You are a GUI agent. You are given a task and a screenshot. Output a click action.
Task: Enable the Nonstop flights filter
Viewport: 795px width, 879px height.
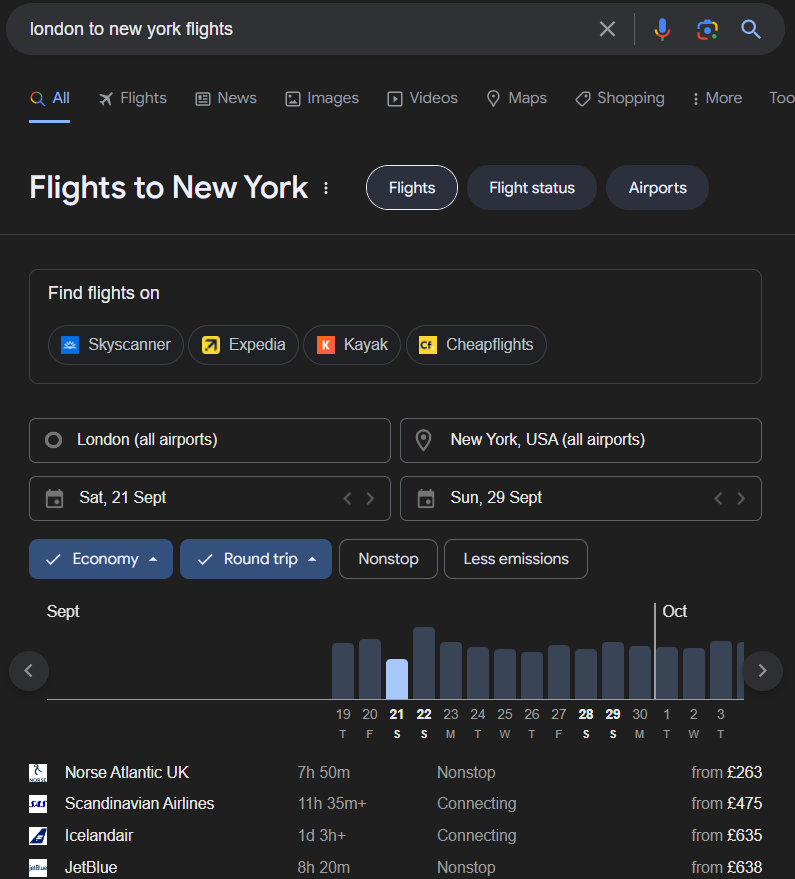click(x=388, y=559)
